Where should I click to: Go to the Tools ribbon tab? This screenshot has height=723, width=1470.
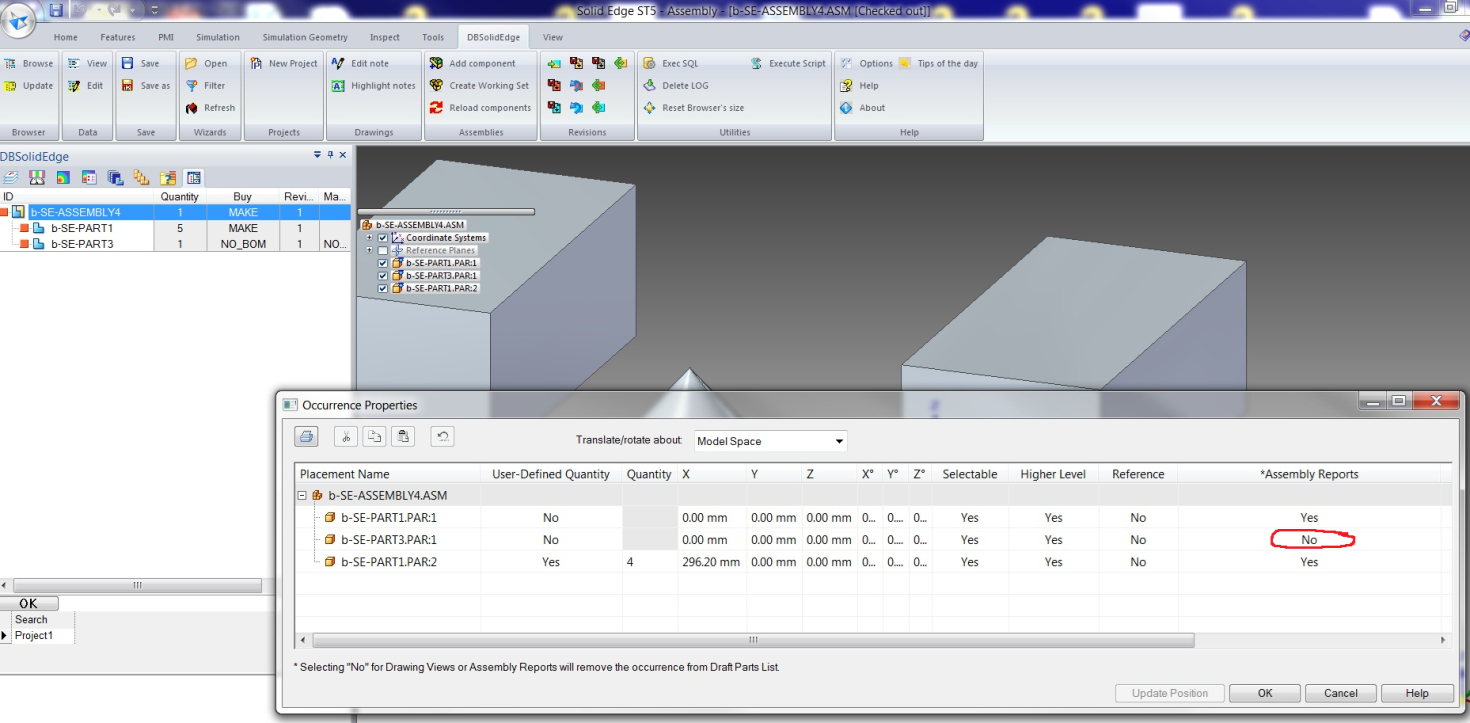[433, 37]
